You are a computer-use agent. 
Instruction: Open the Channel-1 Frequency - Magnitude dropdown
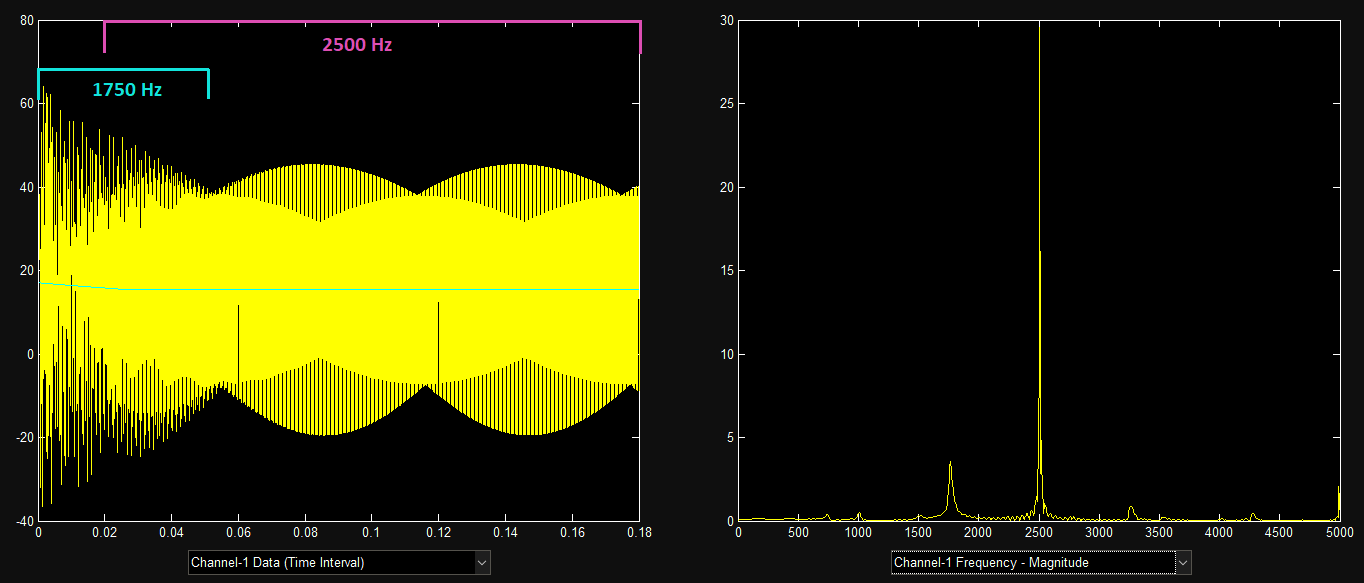click(x=1037, y=562)
